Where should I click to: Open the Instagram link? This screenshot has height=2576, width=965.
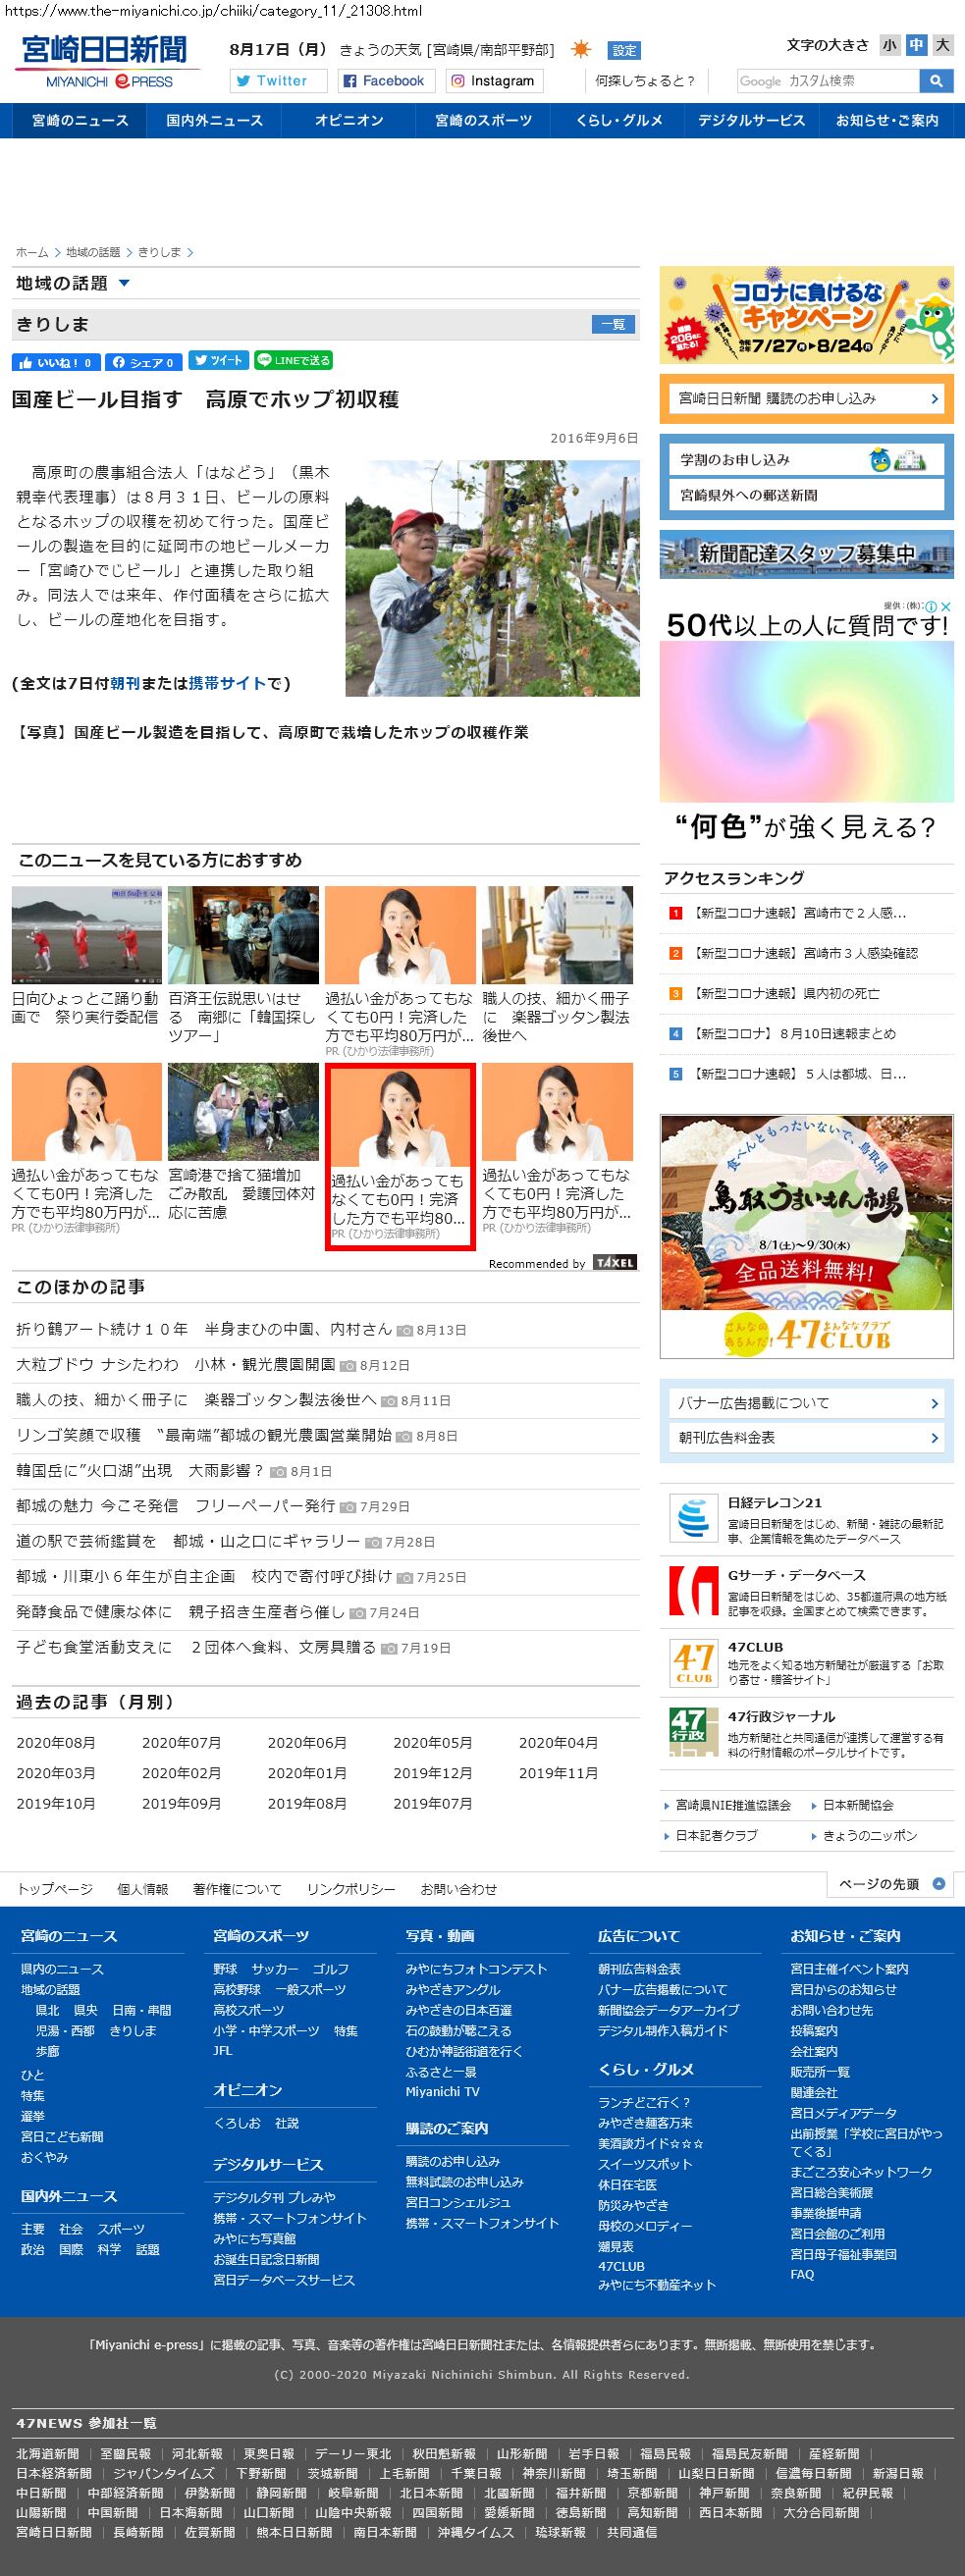coord(492,81)
